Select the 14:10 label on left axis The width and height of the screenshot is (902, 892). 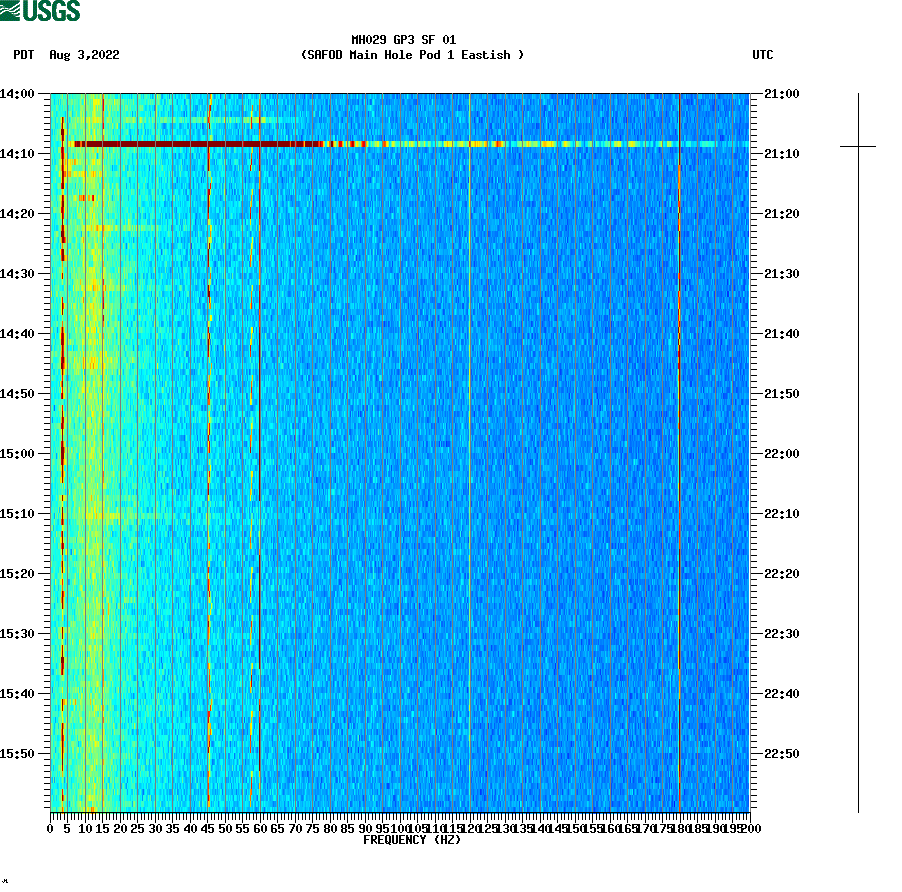18,152
